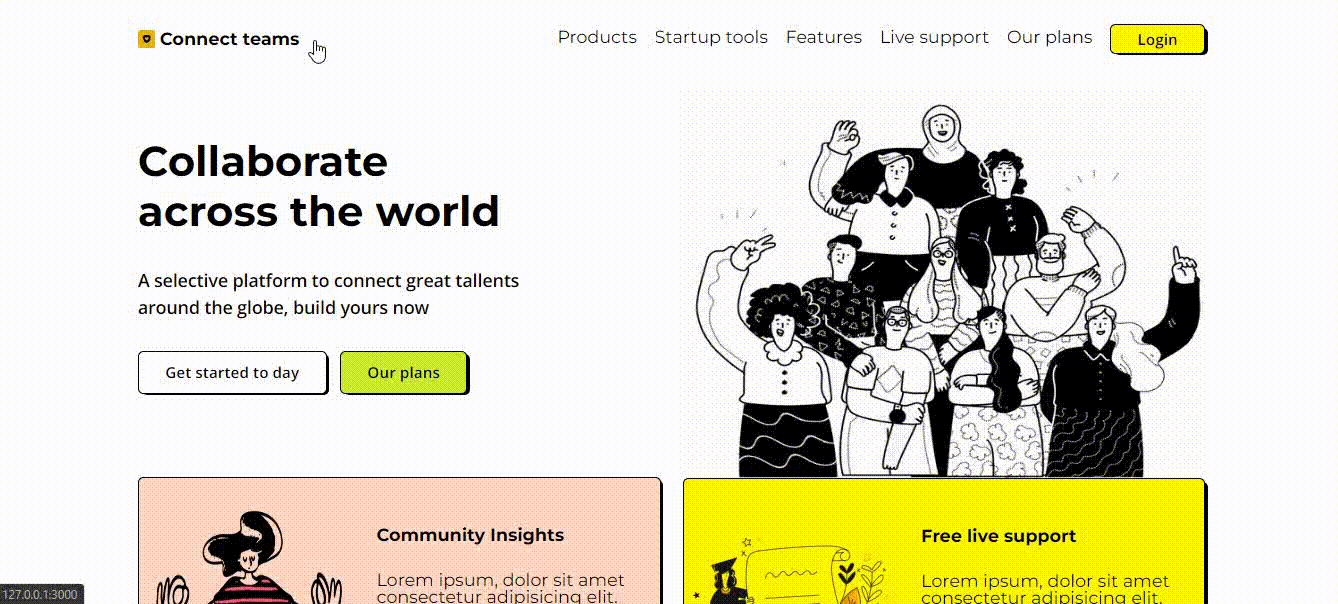Click the dark-haired woman illustration icon
Viewport: 1338px width, 604px height.
(252, 560)
